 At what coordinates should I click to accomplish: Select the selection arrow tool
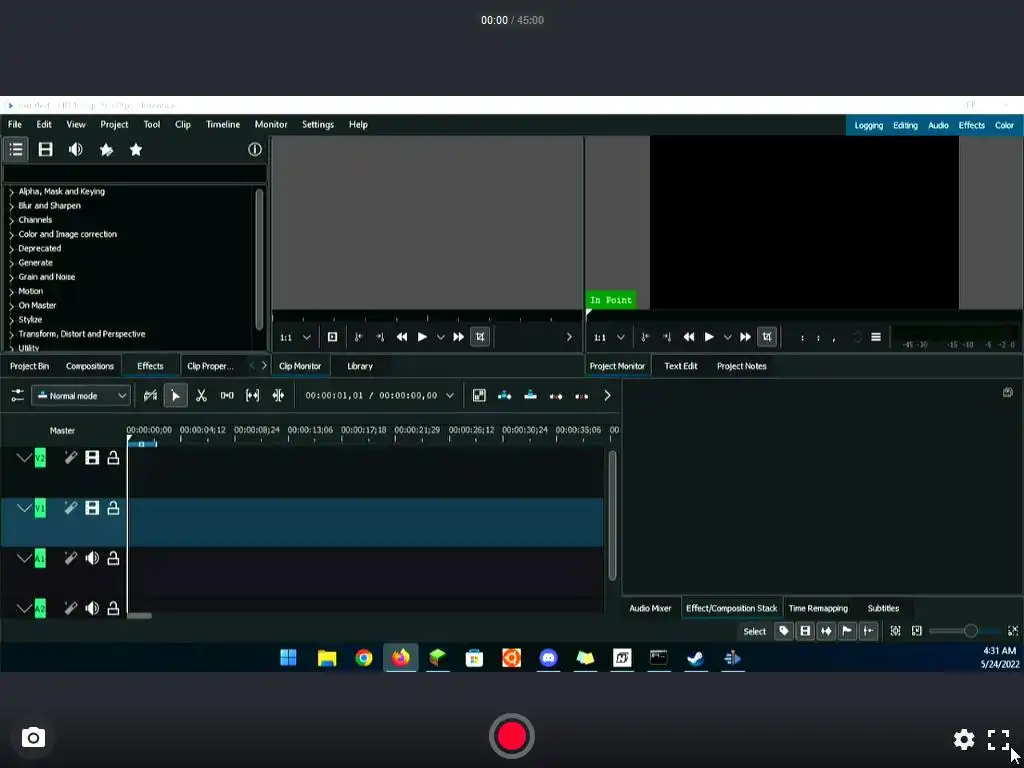tap(175, 396)
